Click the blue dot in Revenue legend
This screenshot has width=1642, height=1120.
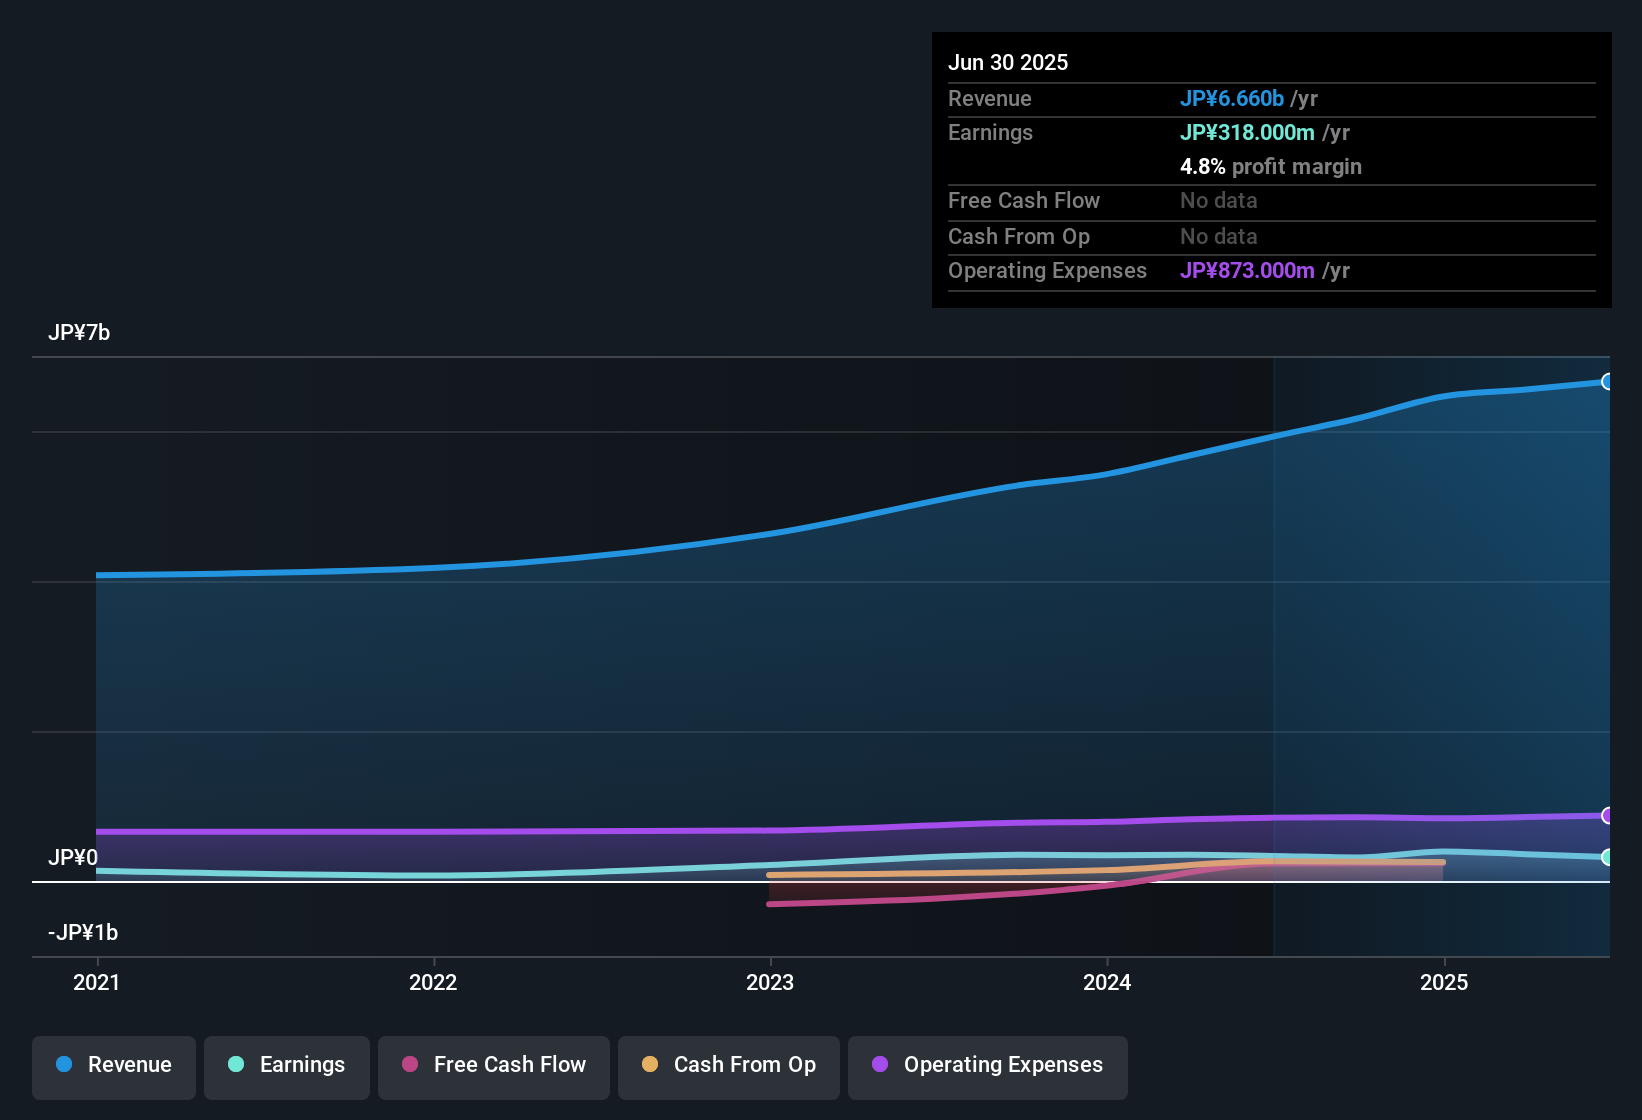coord(64,1064)
